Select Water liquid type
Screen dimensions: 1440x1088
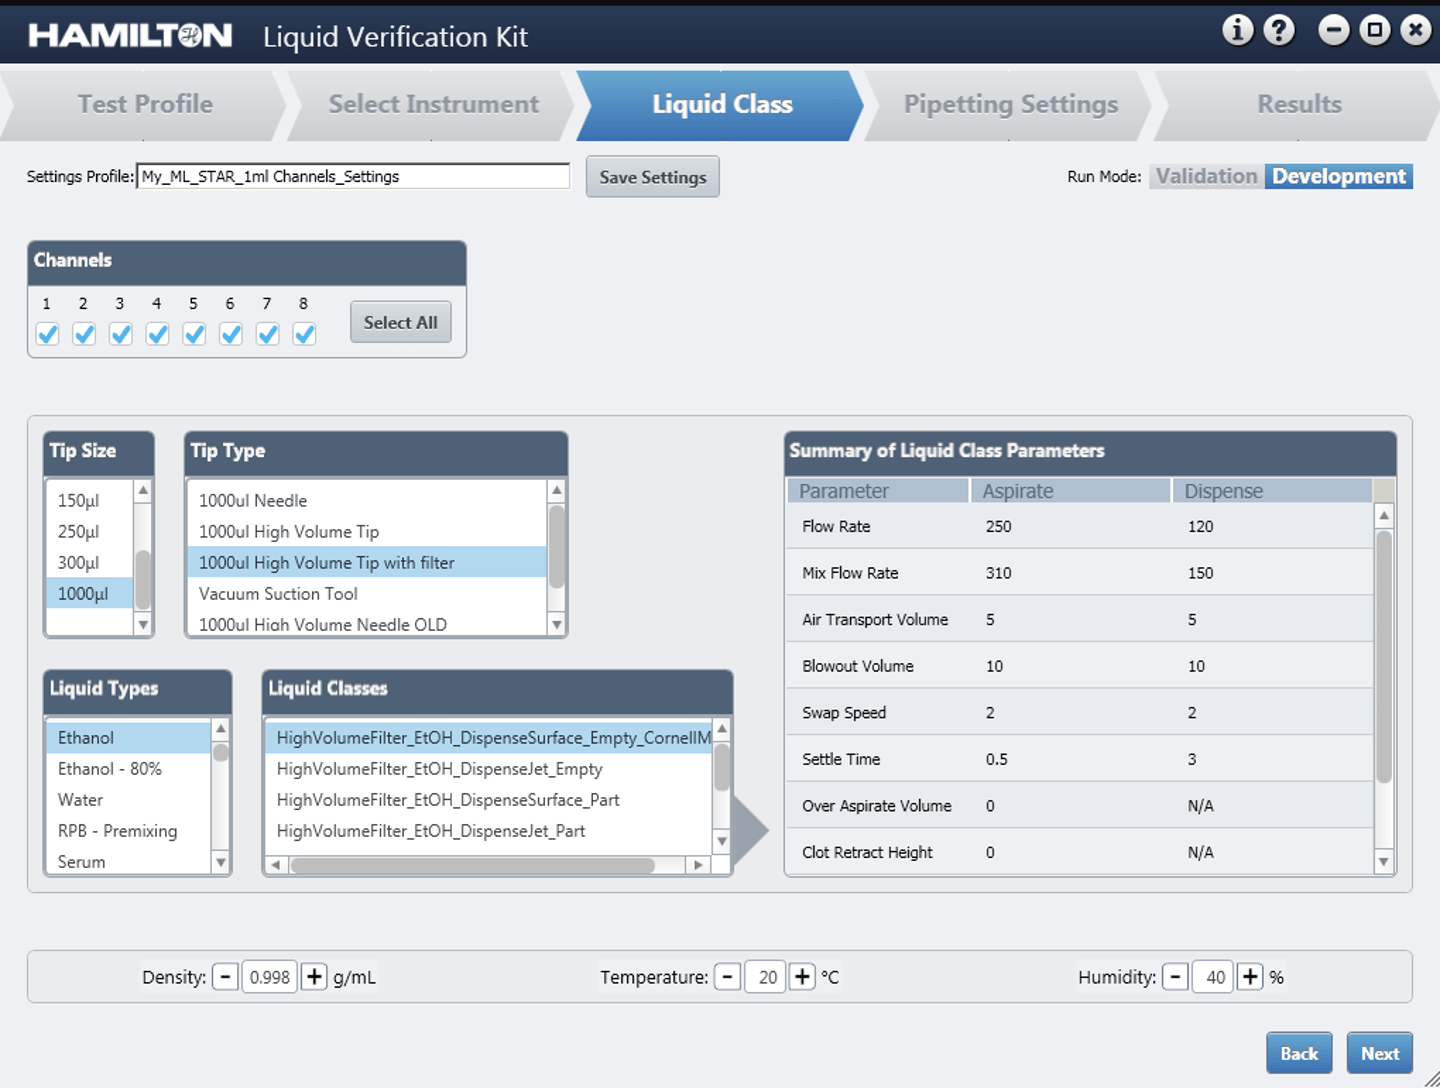pos(128,799)
